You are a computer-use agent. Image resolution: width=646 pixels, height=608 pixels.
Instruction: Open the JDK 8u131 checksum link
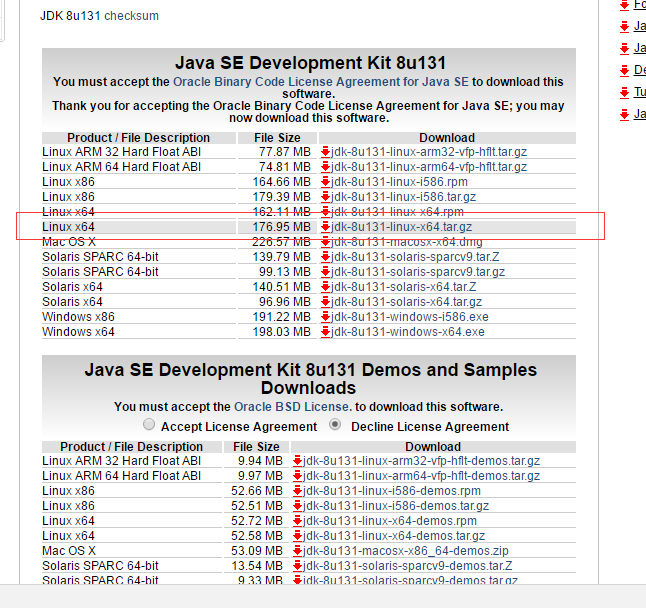point(131,16)
